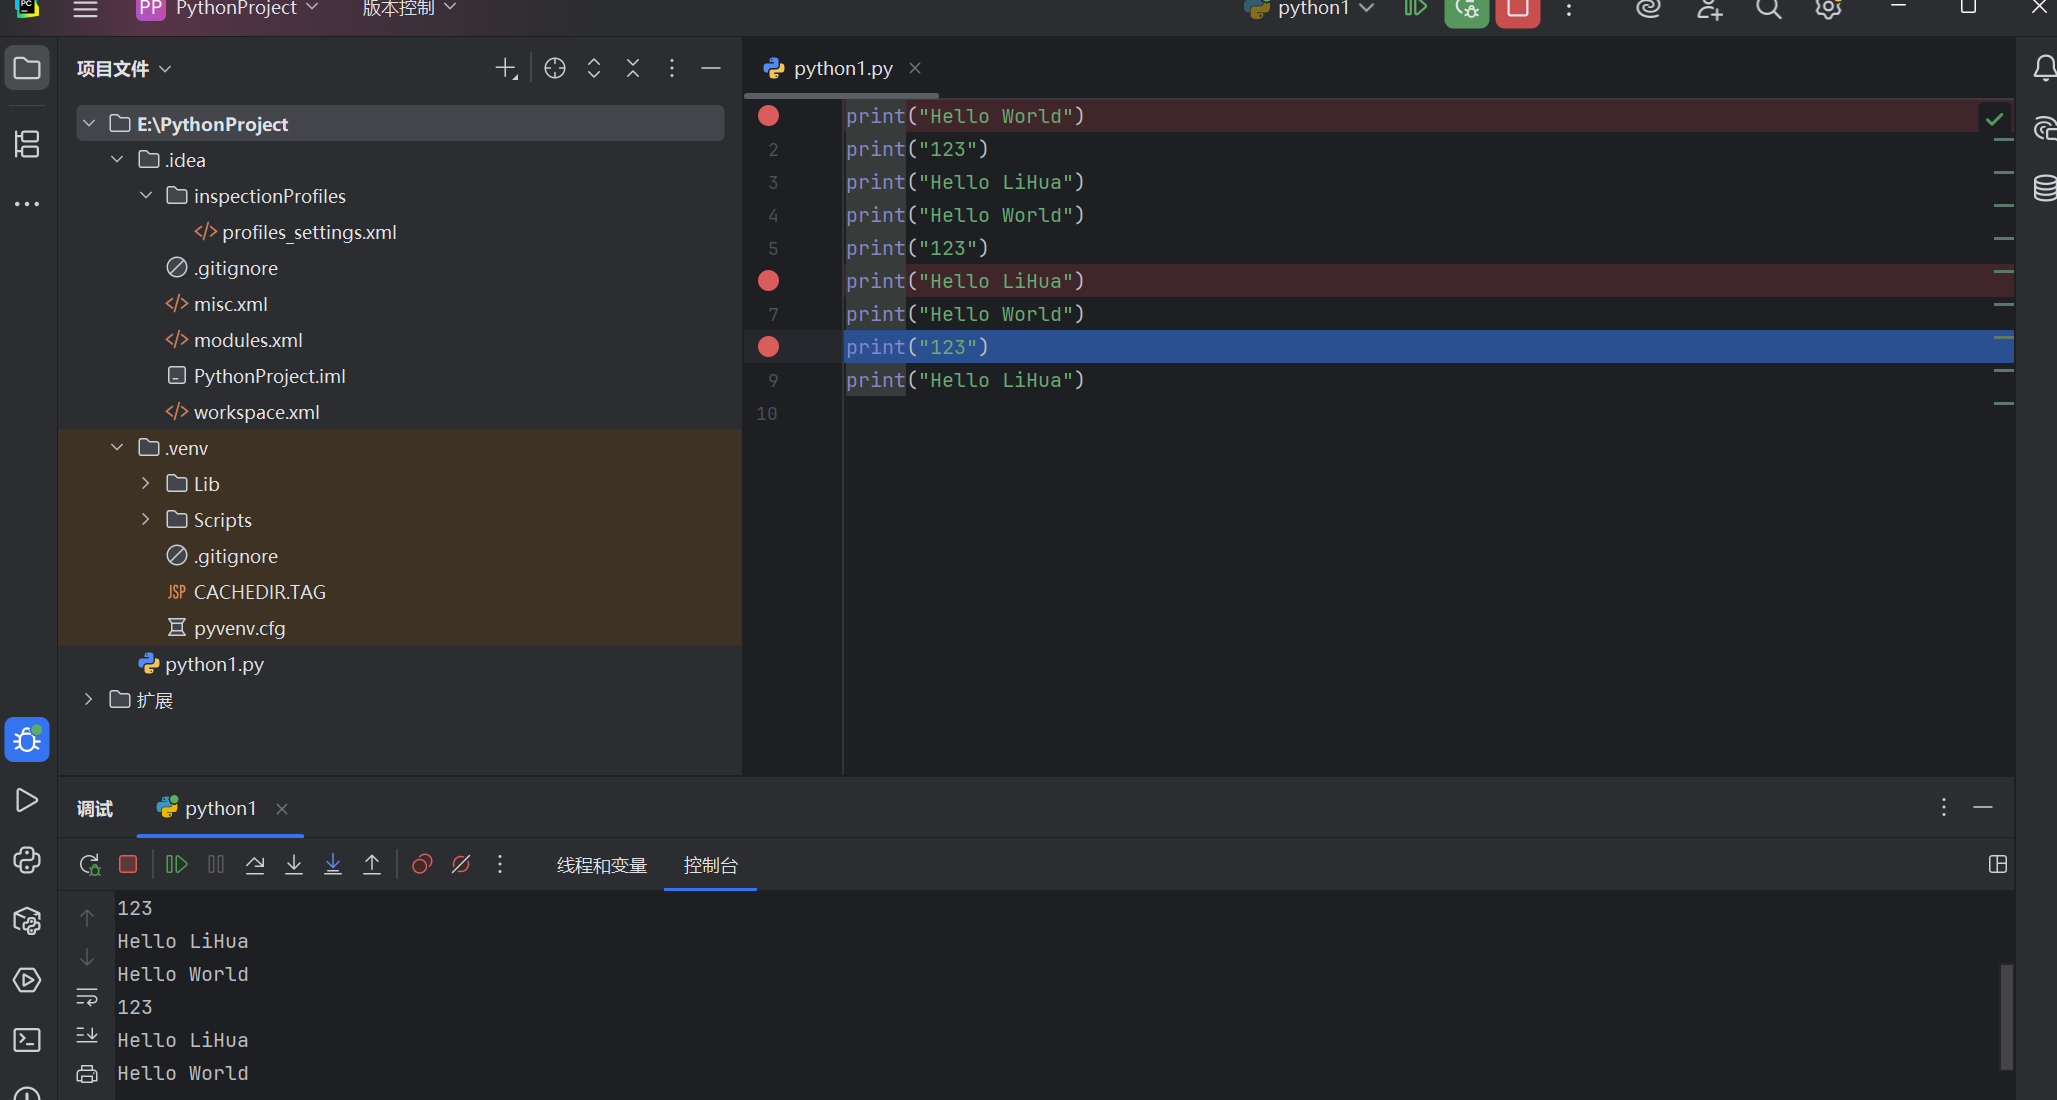Open Terminal tool window in sidebar
Image resolution: width=2057 pixels, height=1100 pixels.
(x=27, y=1040)
